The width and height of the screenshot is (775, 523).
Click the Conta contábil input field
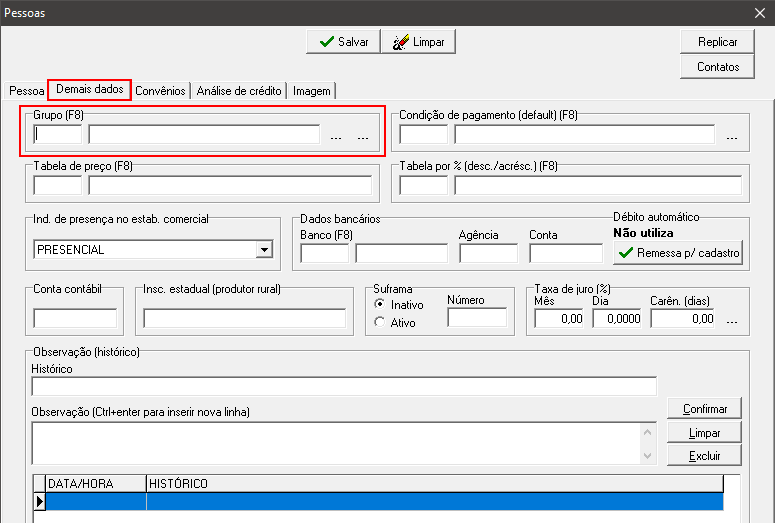pos(75,319)
